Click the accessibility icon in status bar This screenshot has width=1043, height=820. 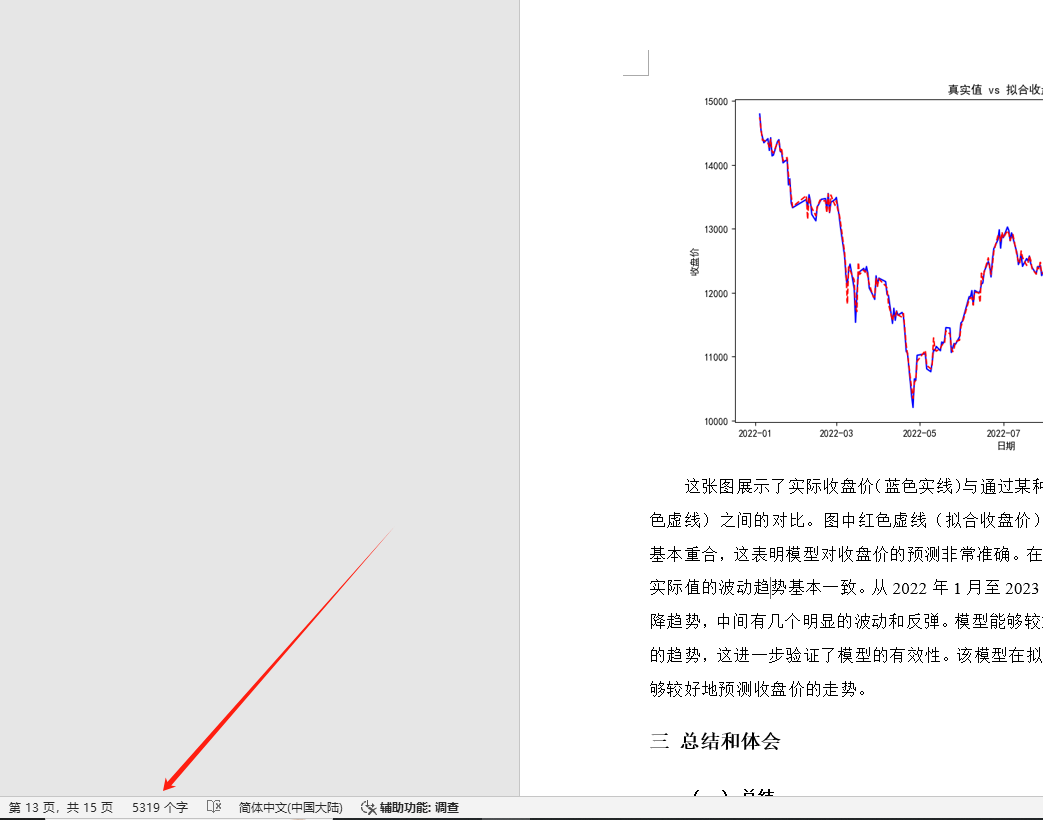(369, 807)
